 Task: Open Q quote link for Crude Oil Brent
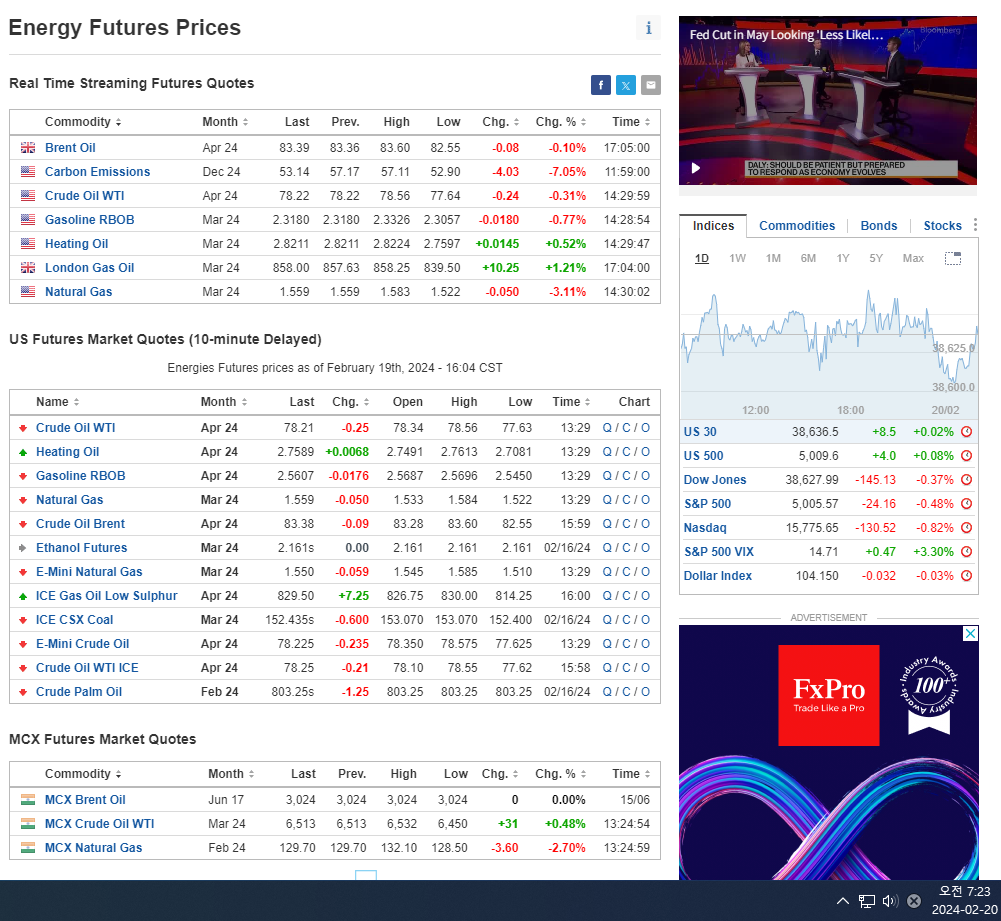[x=606, y=524]
